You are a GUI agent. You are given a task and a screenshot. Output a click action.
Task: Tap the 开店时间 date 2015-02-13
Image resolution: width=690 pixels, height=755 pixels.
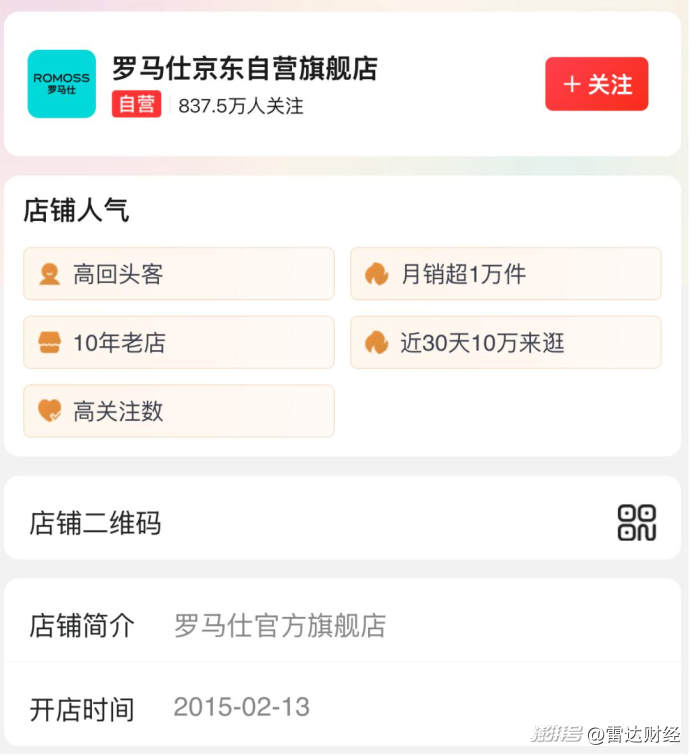click(242, 707)
